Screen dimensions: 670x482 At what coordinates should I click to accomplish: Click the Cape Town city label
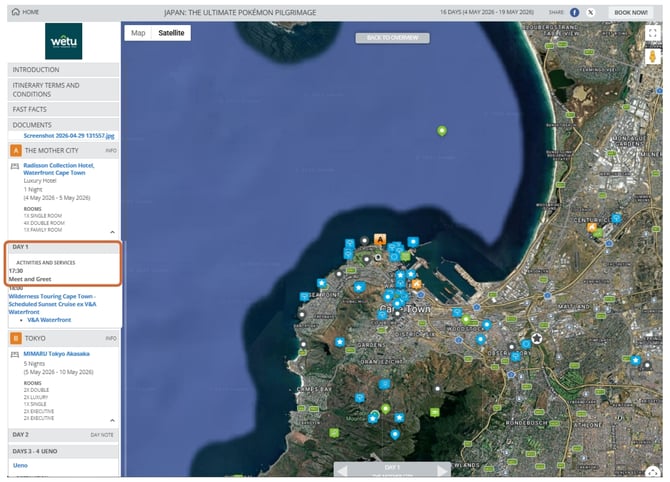tap(405, 309)
